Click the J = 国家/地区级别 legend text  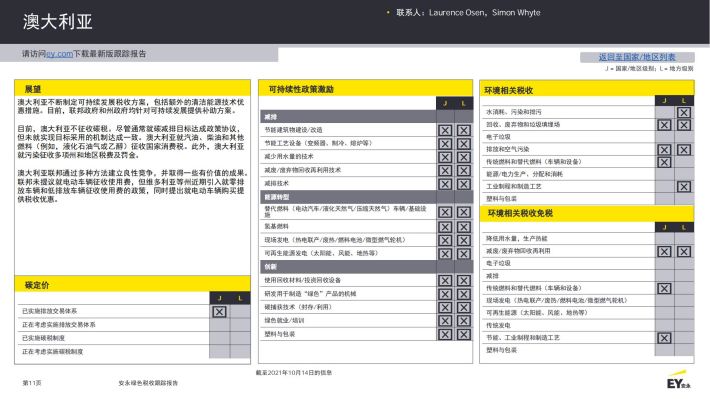pyautogui.click(x=630, y=69)
